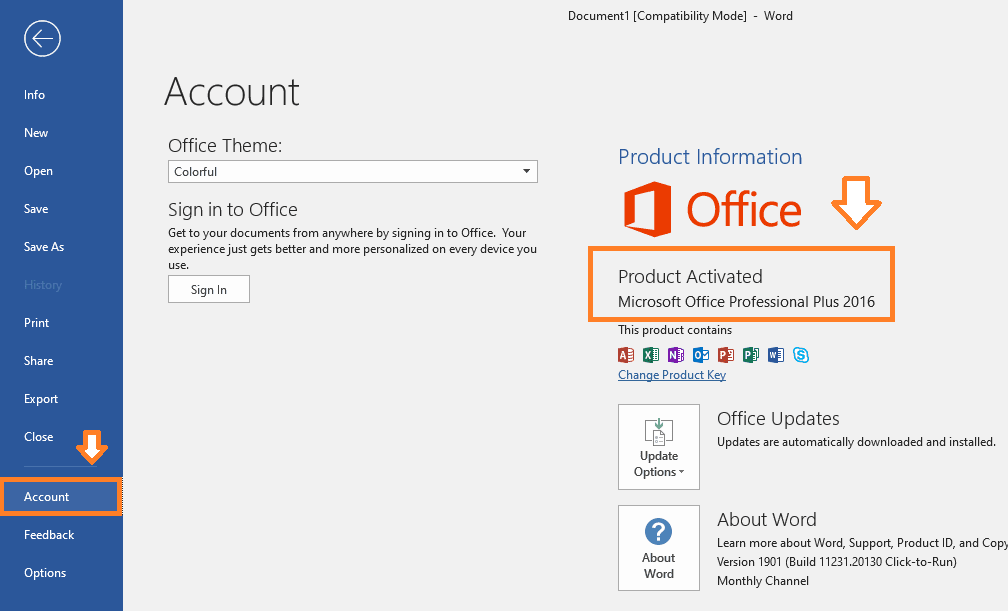Select the Account entry in the sidebar
This screenshot has width=1008, height=611.
[46, 496]
